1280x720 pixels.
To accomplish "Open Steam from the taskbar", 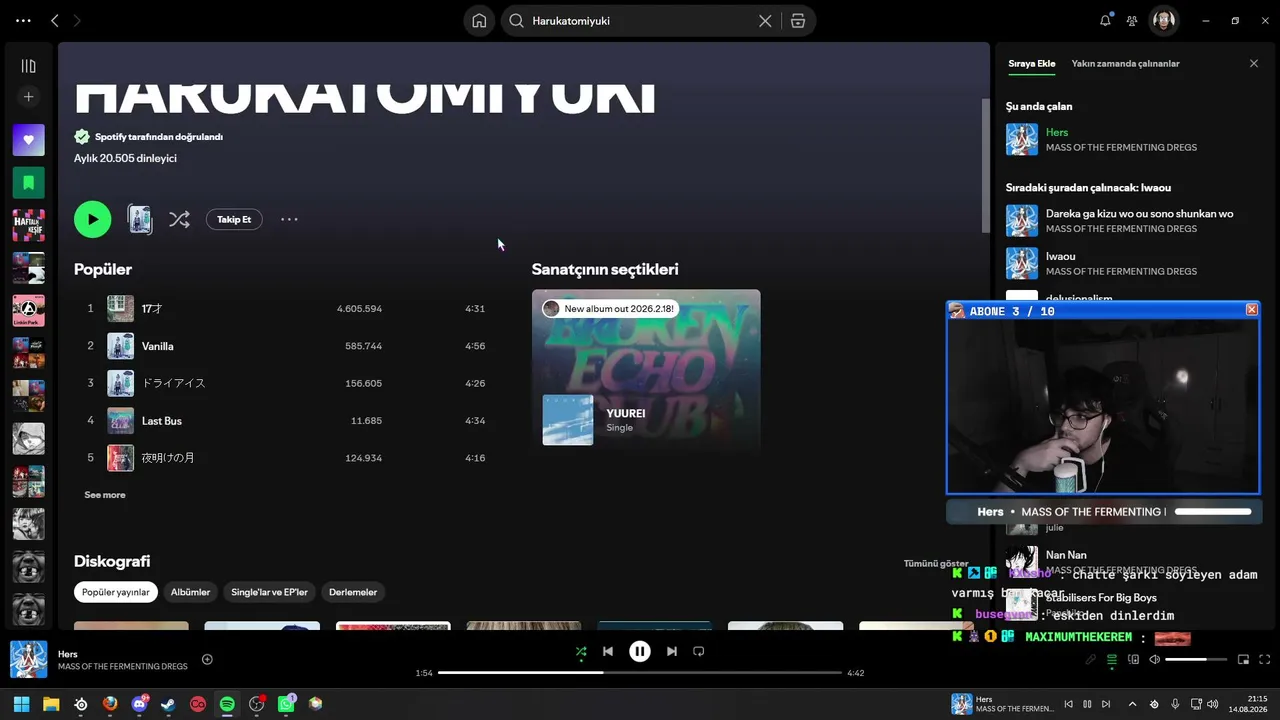I will [169, 704].
